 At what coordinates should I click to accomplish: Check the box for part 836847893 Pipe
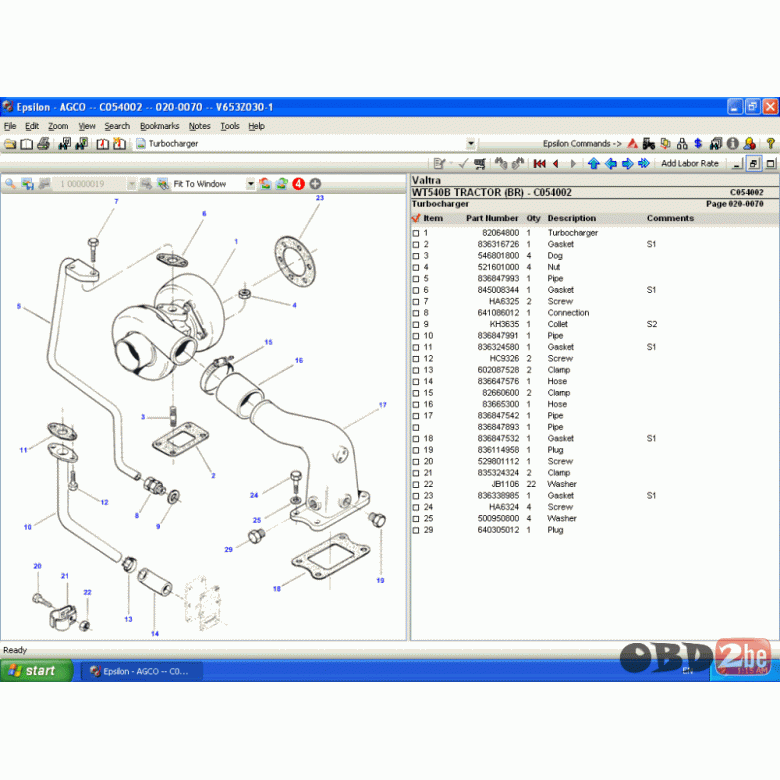click(416, 427)
